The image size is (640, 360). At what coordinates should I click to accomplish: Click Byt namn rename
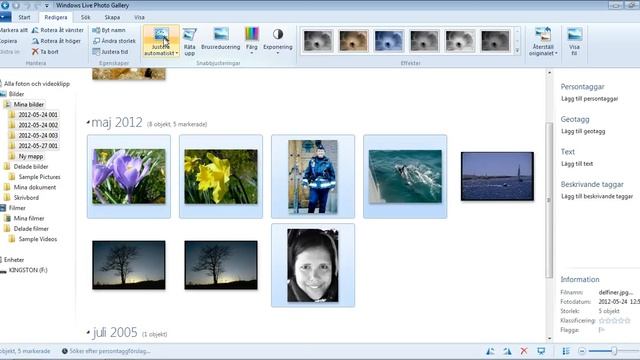pos(109,30)
